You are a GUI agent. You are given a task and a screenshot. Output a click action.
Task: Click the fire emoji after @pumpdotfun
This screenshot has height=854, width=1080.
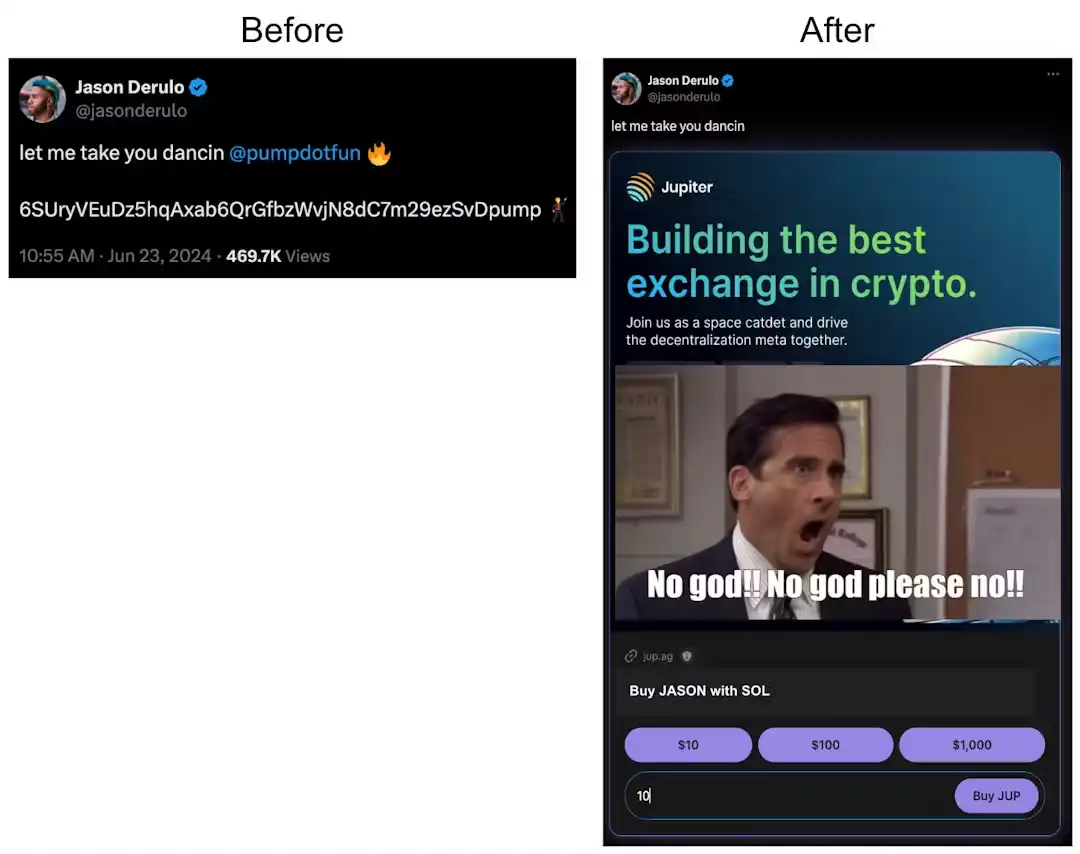379,154
